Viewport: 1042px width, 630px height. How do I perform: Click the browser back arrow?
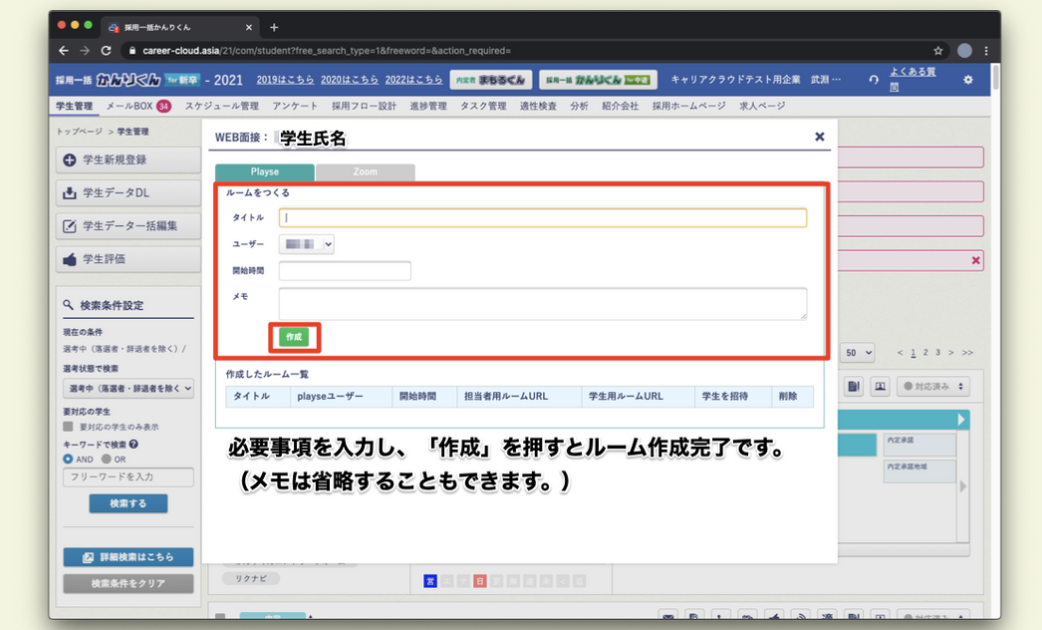point(64,51)
